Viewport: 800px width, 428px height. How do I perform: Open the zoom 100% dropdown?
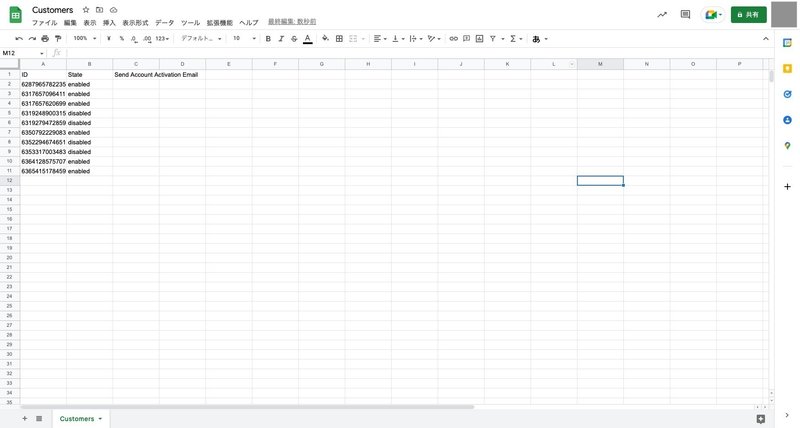pos(85,39)
